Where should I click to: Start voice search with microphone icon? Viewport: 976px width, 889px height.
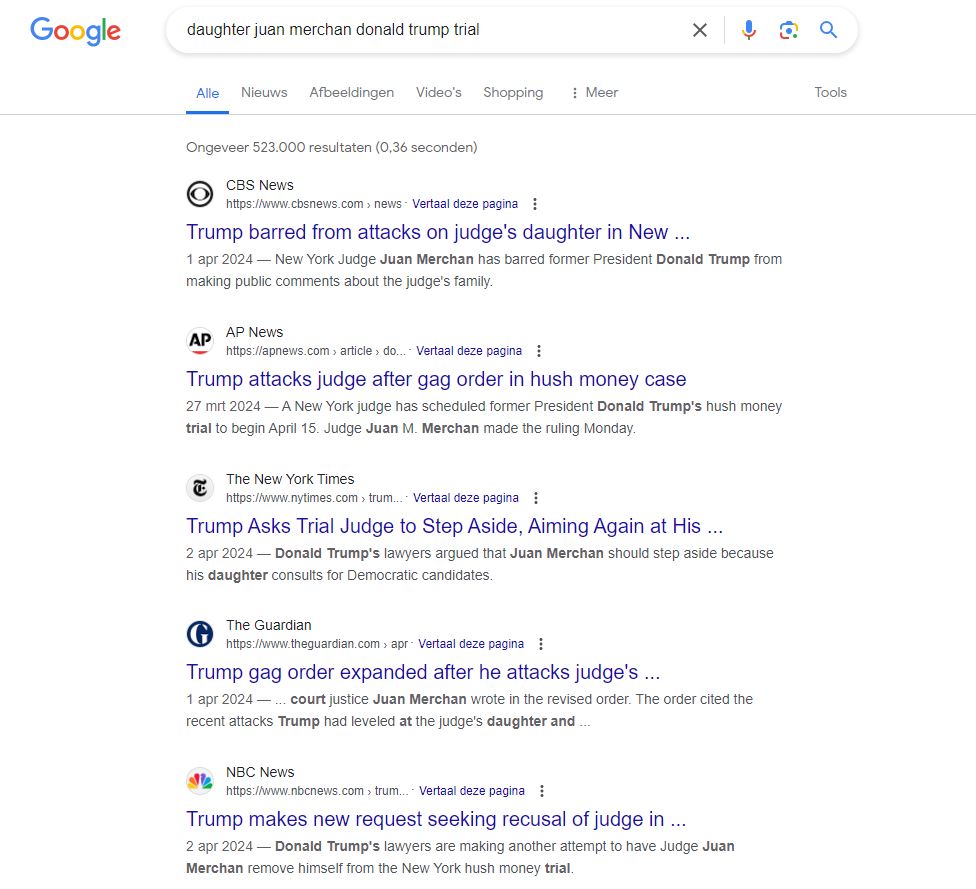point(749,30)
